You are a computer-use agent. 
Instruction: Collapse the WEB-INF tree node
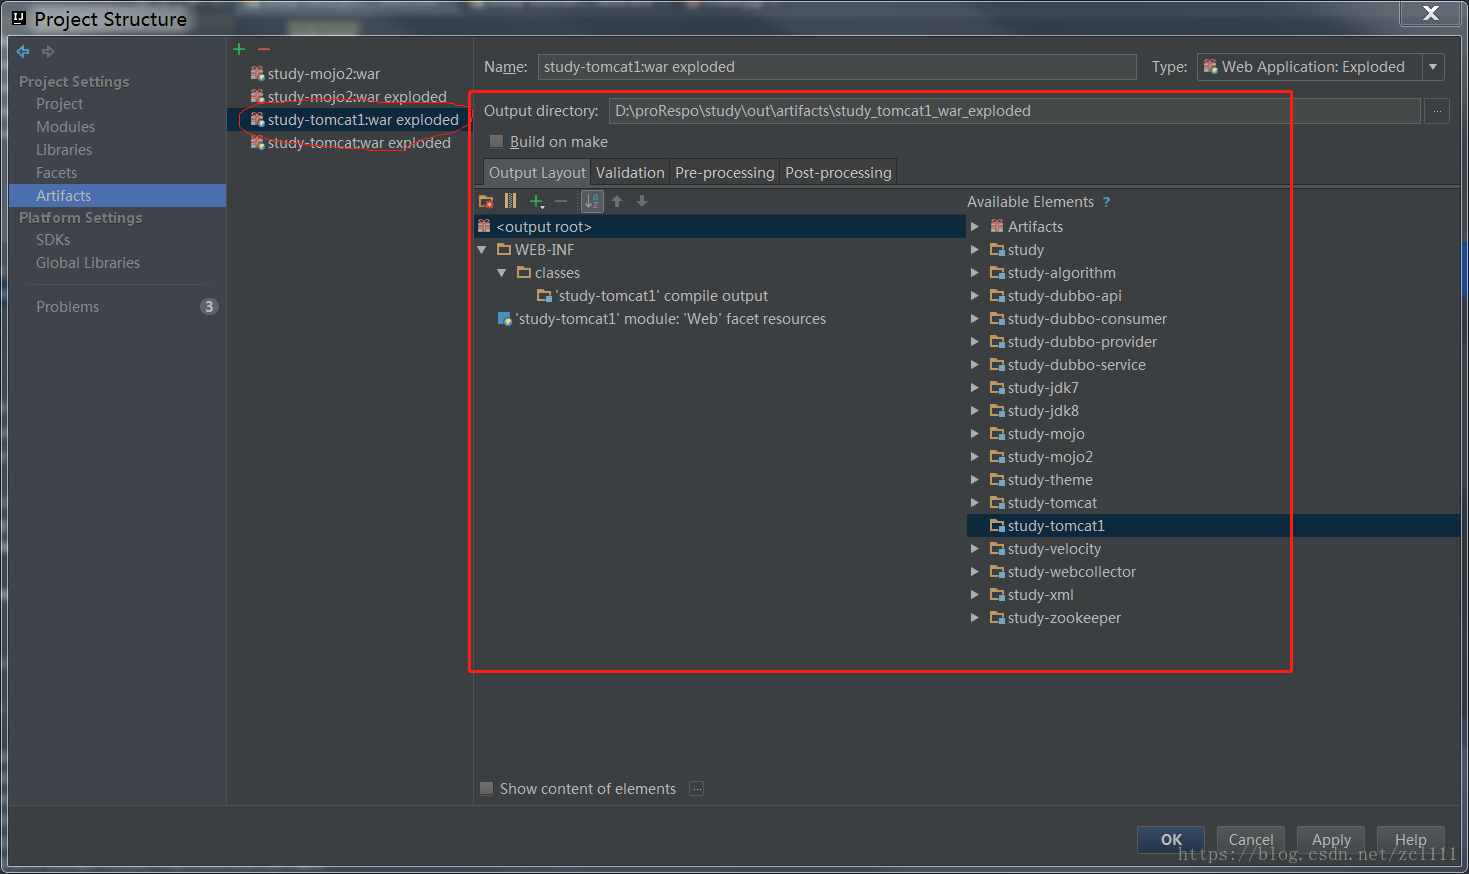coord(482,250)
